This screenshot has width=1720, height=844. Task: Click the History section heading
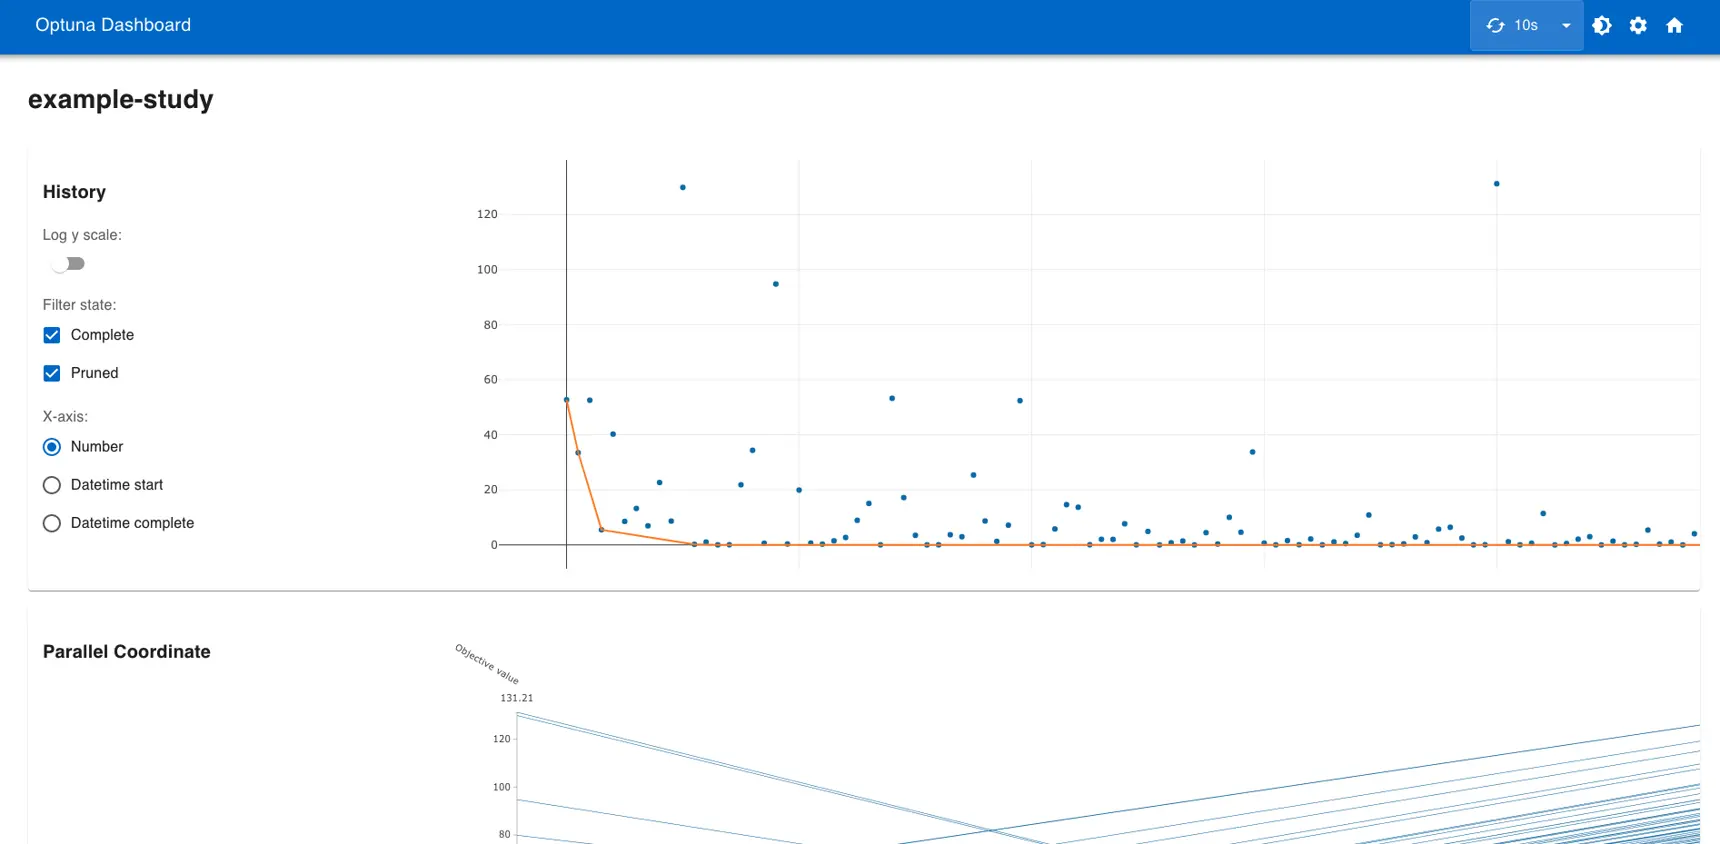click(74, 192)
